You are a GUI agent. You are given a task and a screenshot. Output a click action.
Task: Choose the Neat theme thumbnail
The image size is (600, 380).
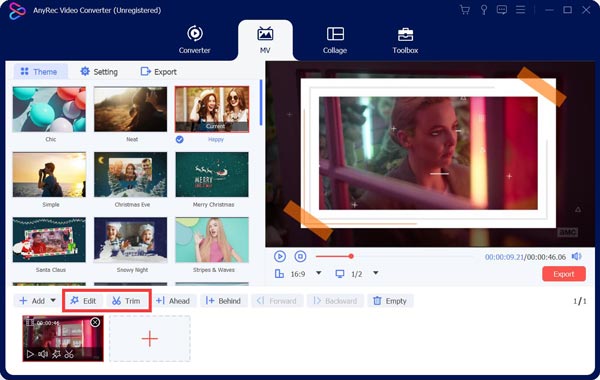coord(130,109)
